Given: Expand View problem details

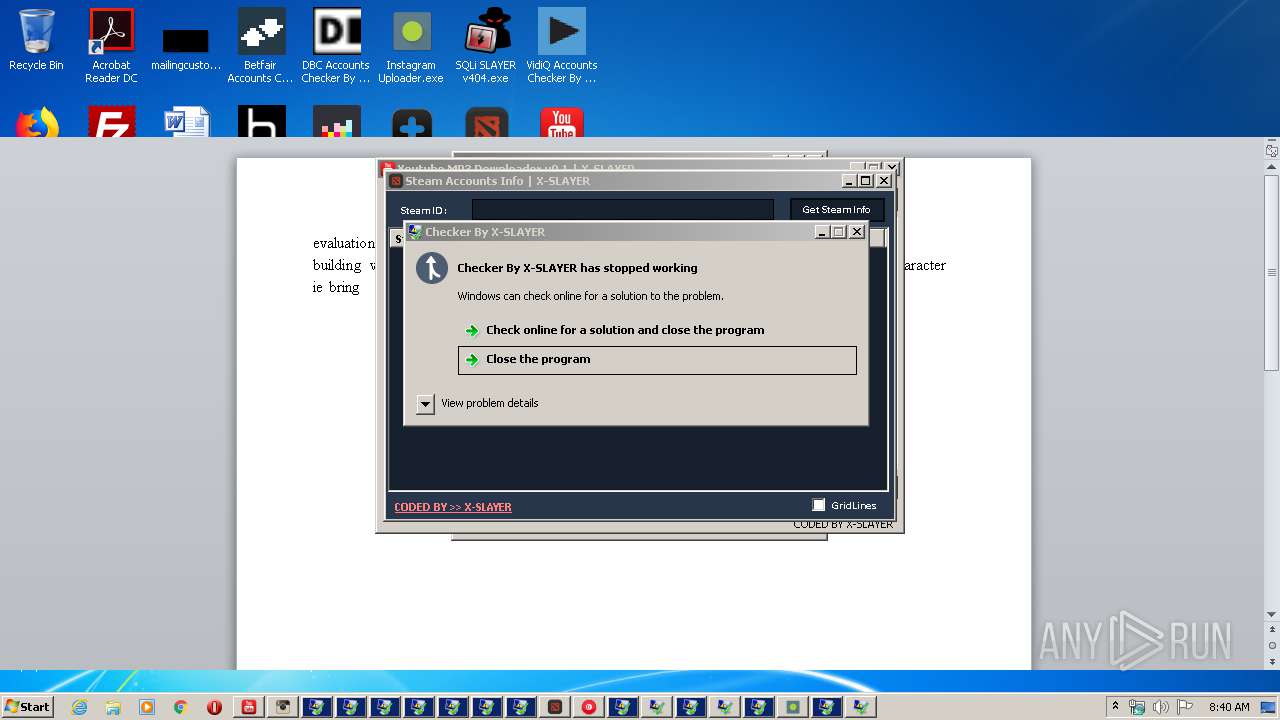Looking at the screenshot, I should [426, 404].
